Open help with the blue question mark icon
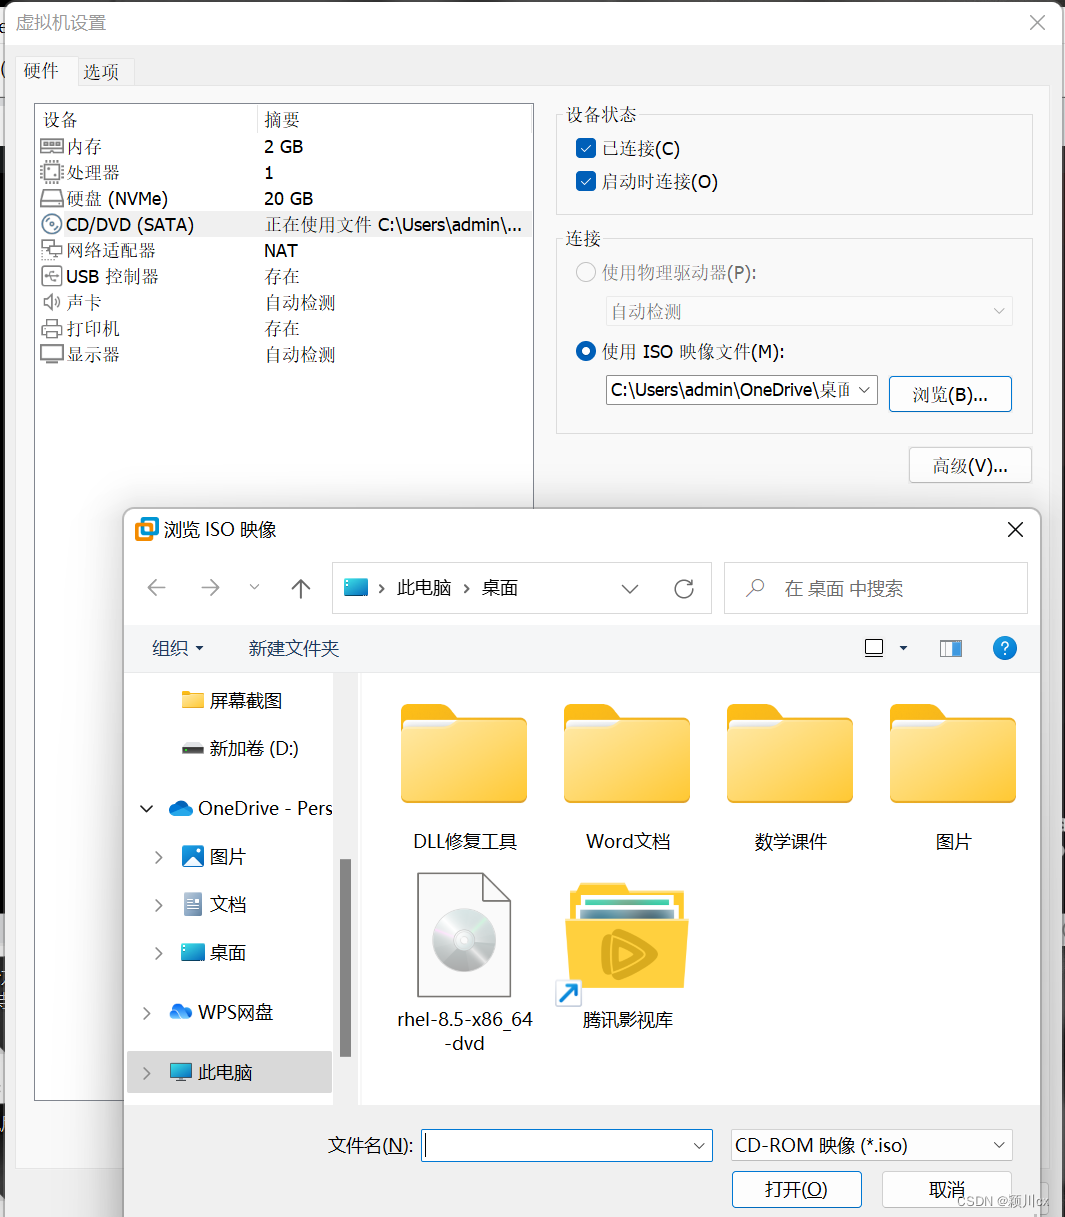Screen dimensions: 1065x1217 [1004, 648]
